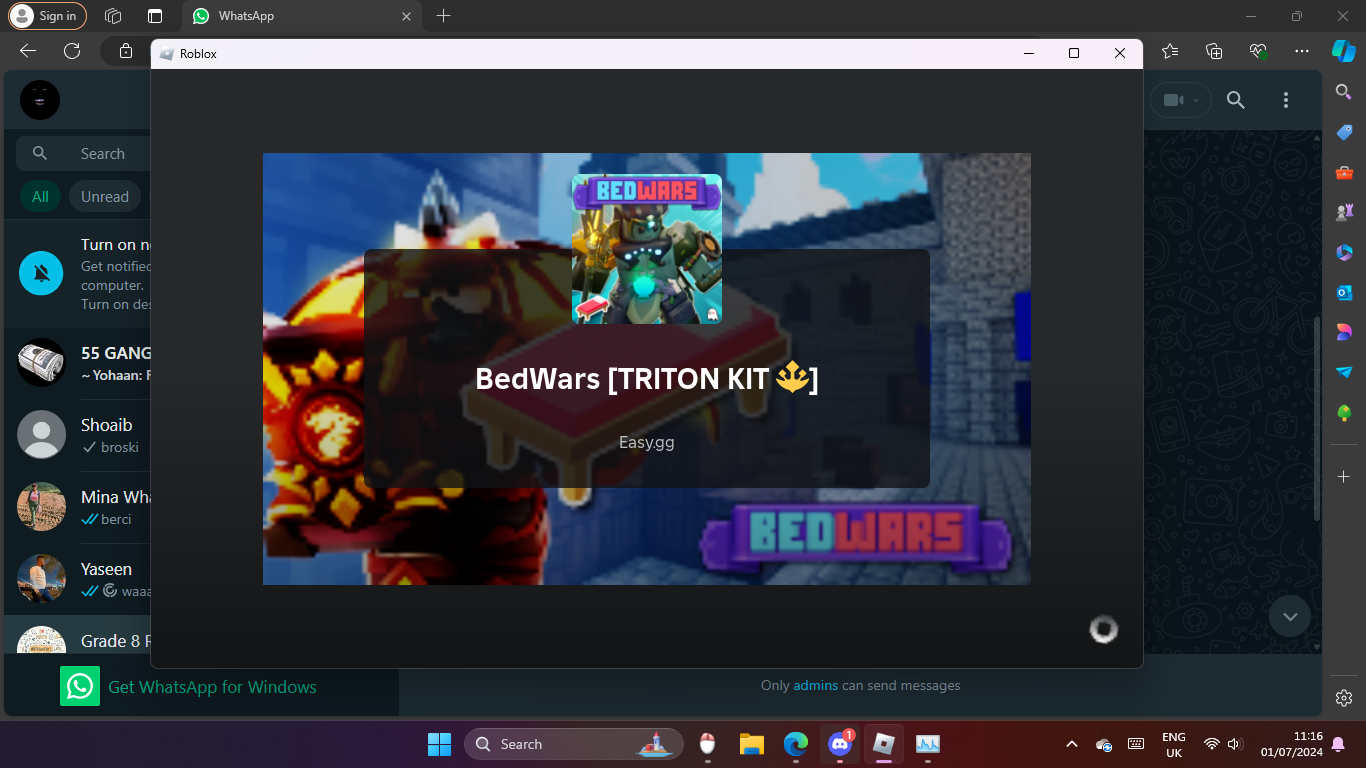Screen dimensions: 1366x768
Task: Open Edge settings and more menu
Action: click(x=1301, y=51)
